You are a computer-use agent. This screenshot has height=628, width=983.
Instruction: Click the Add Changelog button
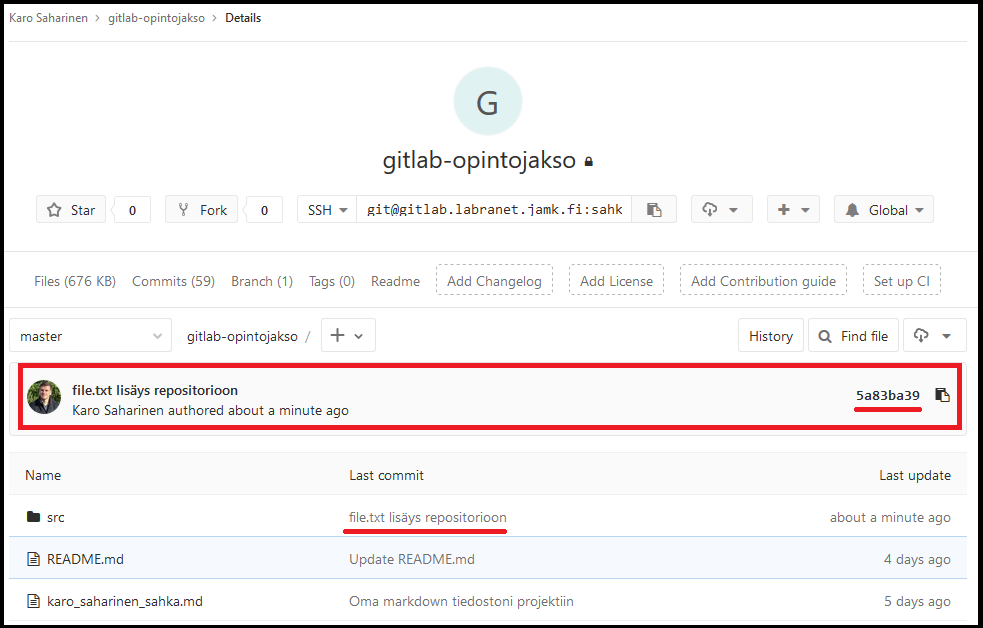pyautogui.click(x=494, y=281)
